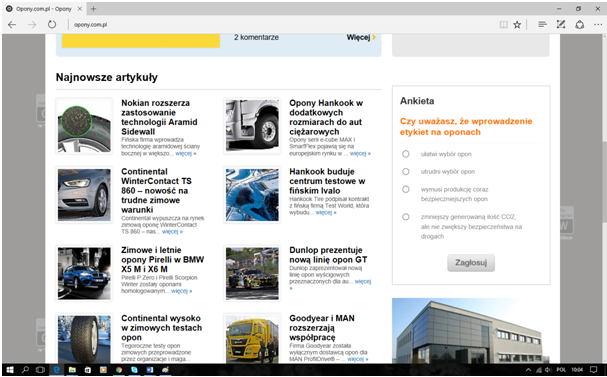Open File Explorer from taskbar
This screenshot has width=607, height=377.
[72, 370]
